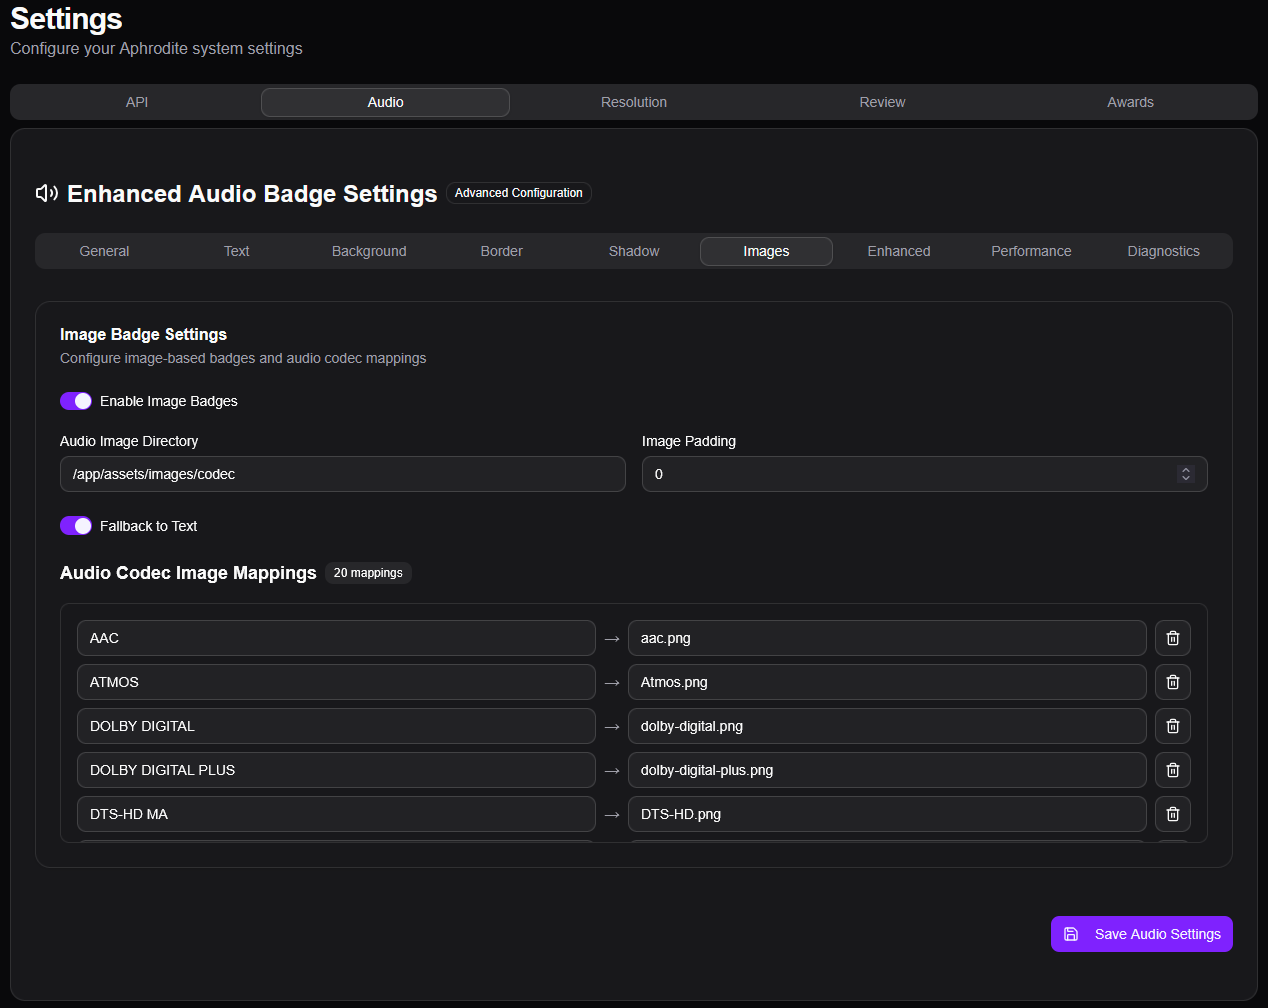Open the Review tab
Image resolution: width=1268 pixels, height=1008 pixels.
click(x=882, y=102)
